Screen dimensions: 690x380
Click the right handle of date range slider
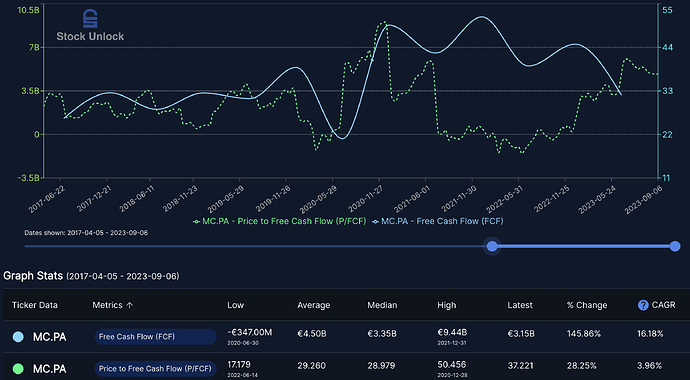[675, 246]
